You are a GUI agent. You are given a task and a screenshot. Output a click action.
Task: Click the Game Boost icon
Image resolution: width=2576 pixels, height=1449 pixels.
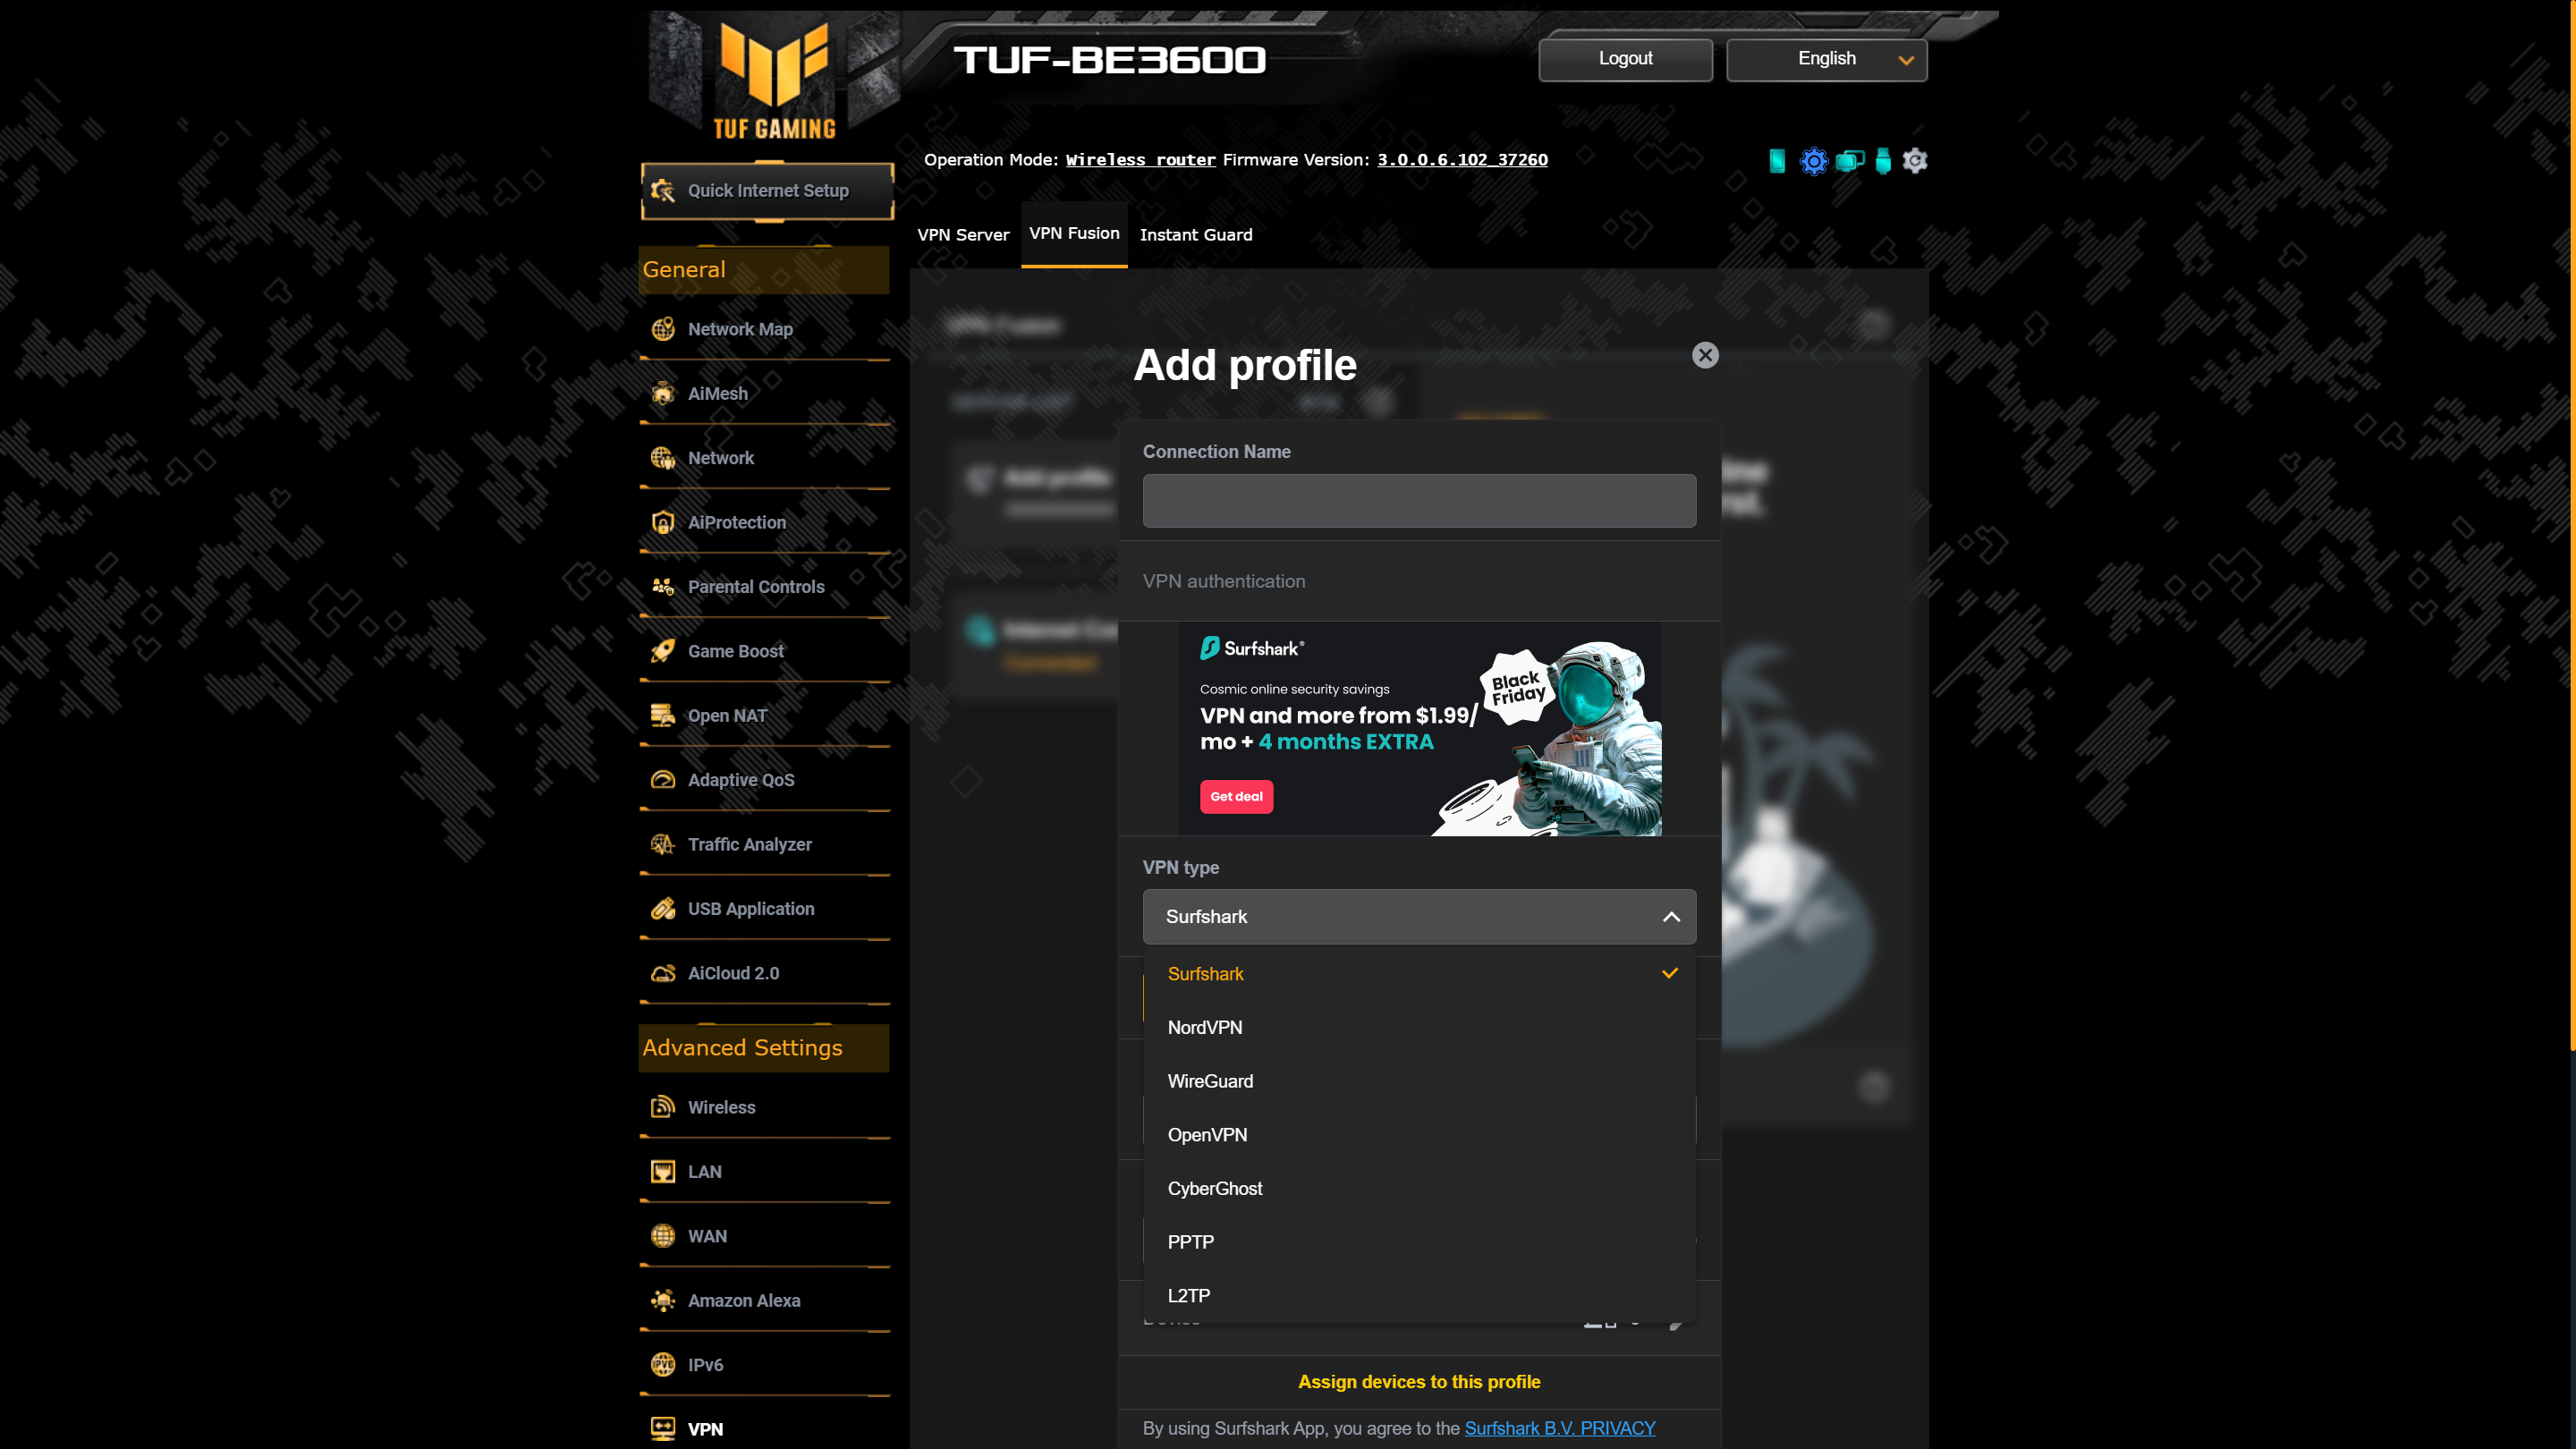[664, 649]
